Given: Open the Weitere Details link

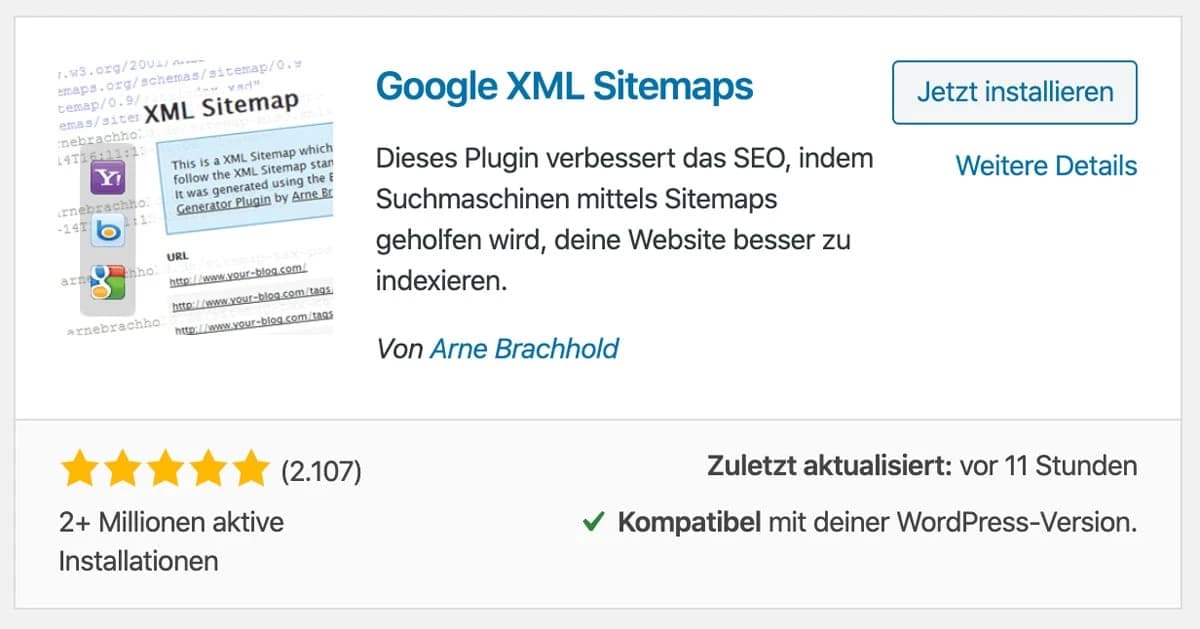Looking at the screenshot, I should pos(1046,165).
